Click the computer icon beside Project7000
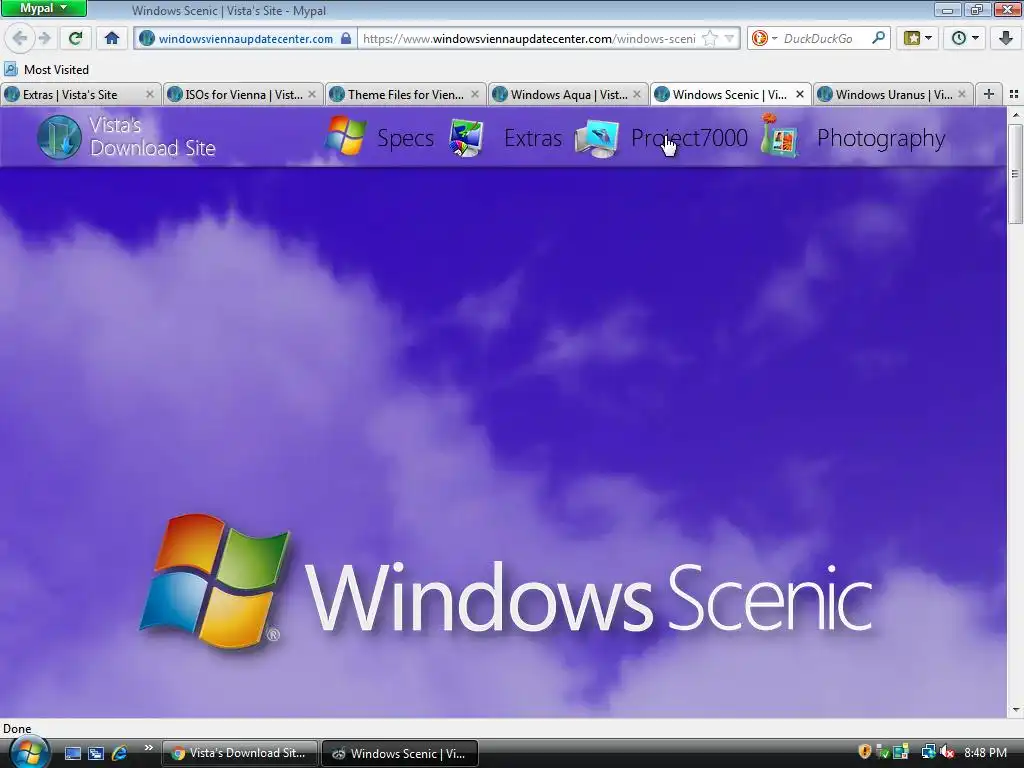The height and width of the screenshot is (768, 1024). (x=597, y=138)
